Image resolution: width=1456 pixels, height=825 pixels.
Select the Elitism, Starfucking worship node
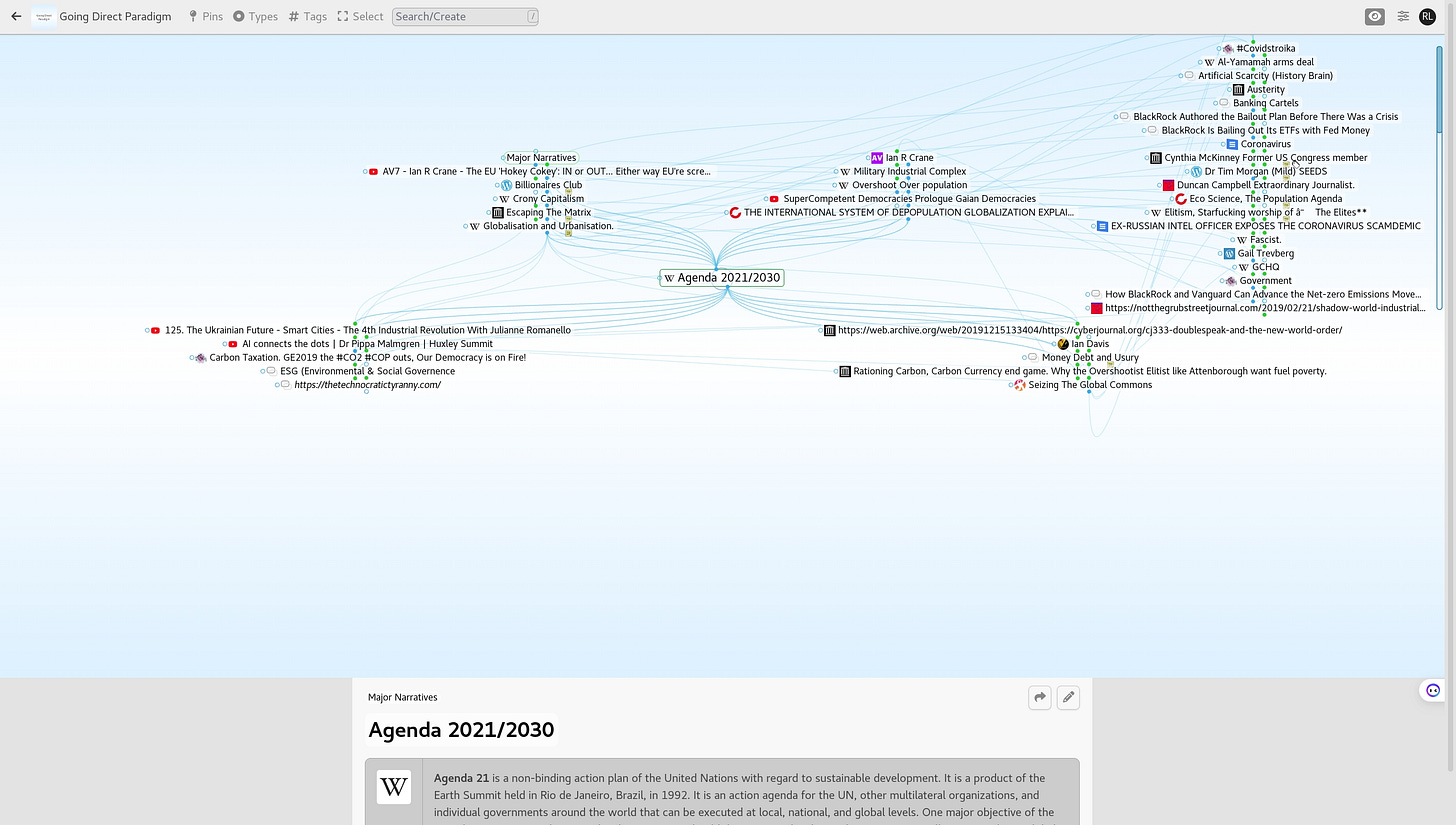pos(1258,212)
